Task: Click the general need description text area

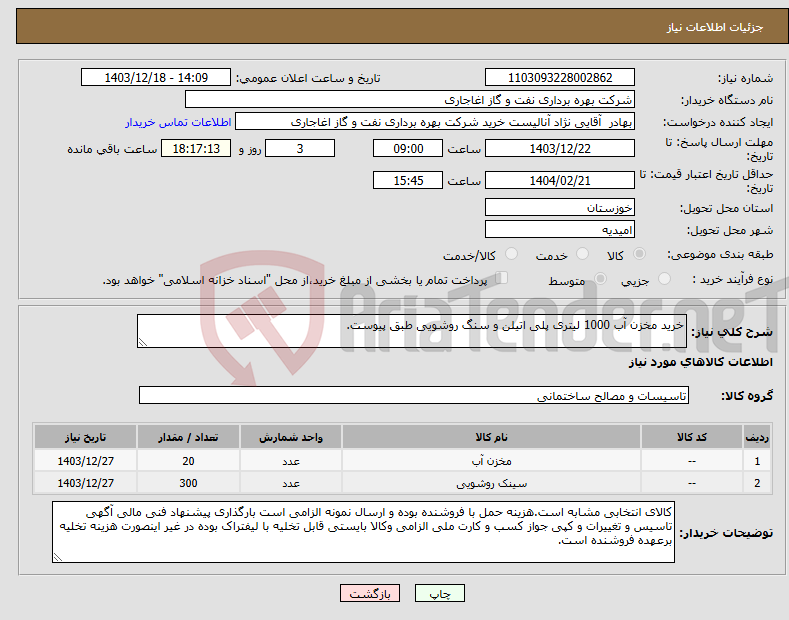Action: coord(412,331)
